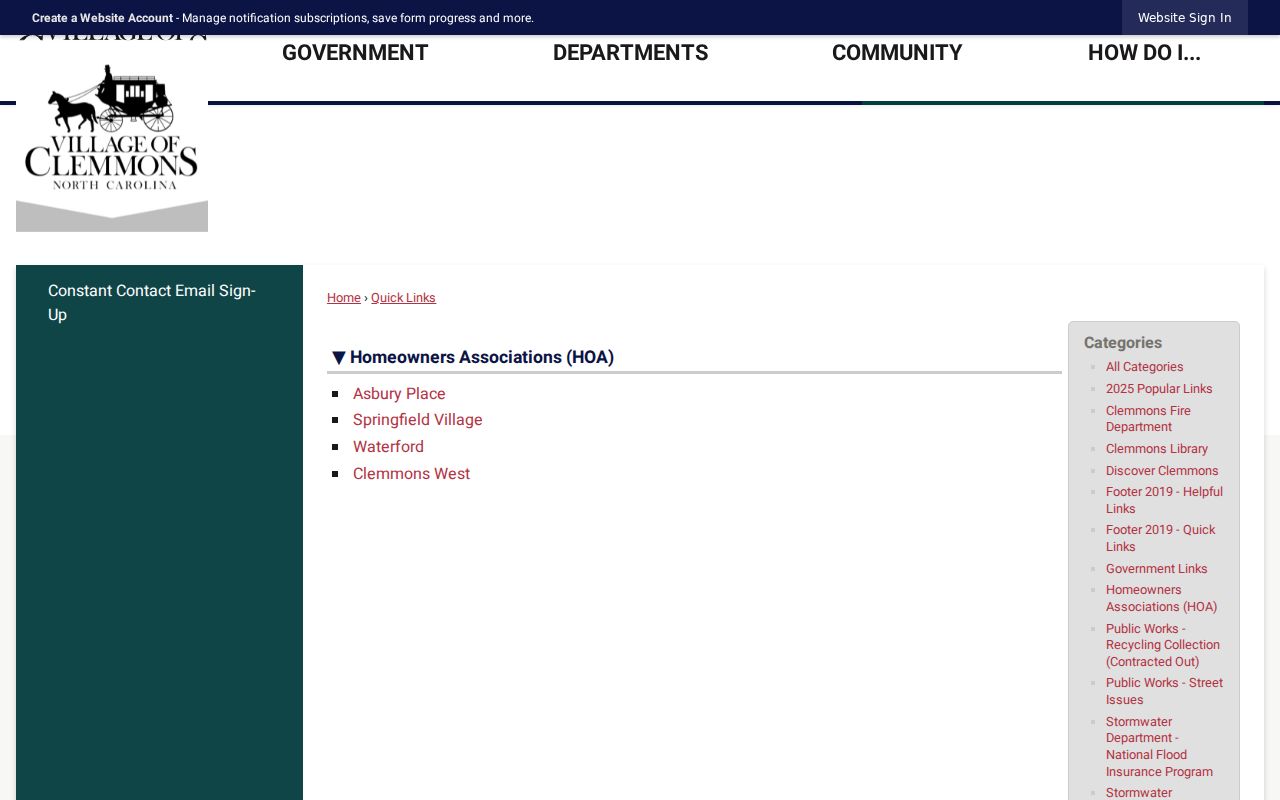Open the Waterford link

(388, 447)
